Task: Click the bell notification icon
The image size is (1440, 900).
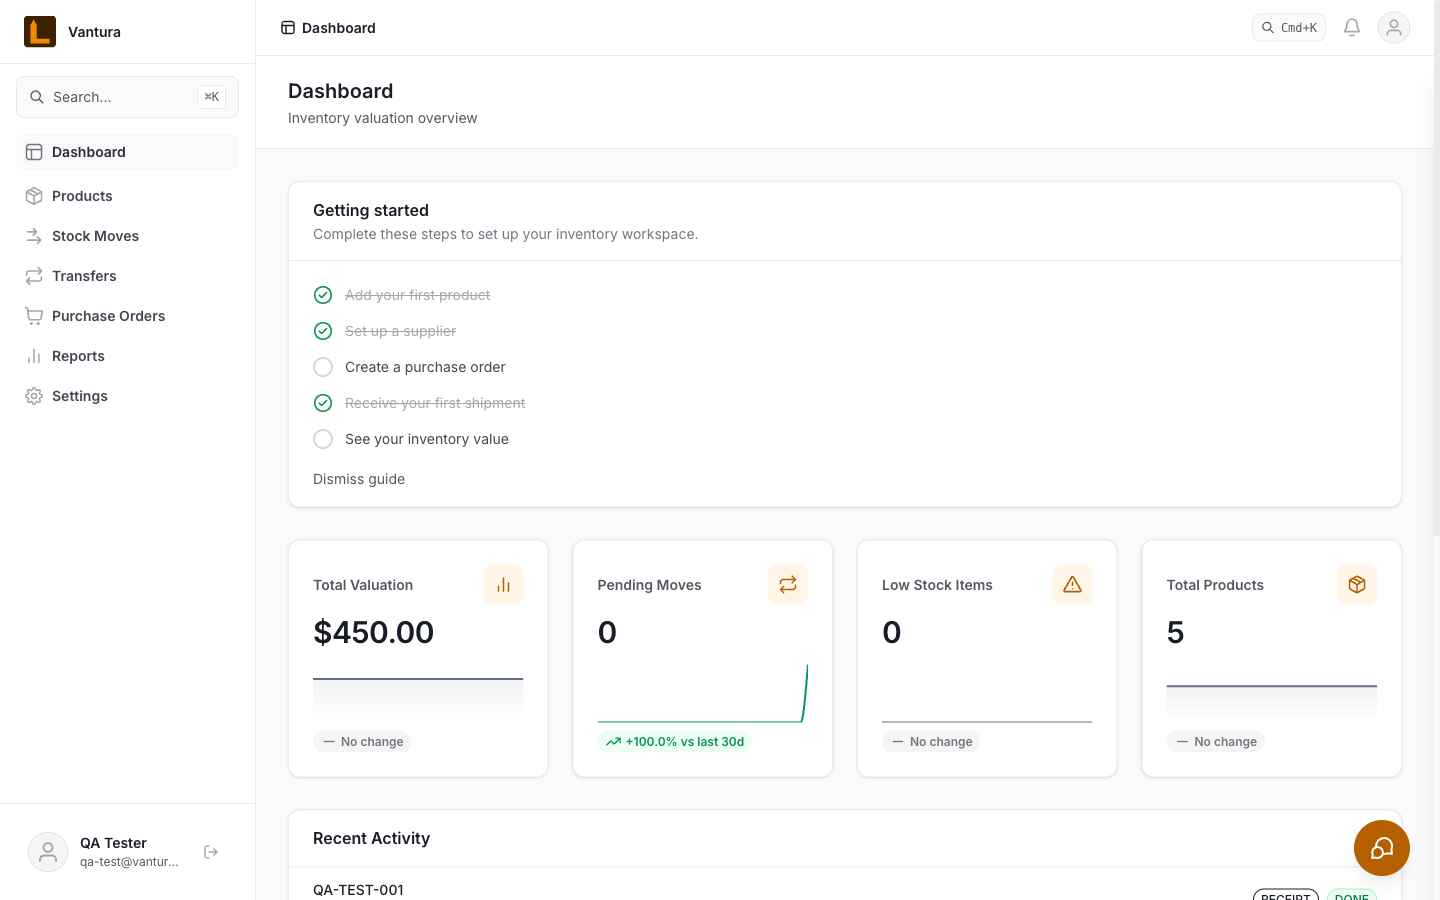Action: (x=1352, y=27)
